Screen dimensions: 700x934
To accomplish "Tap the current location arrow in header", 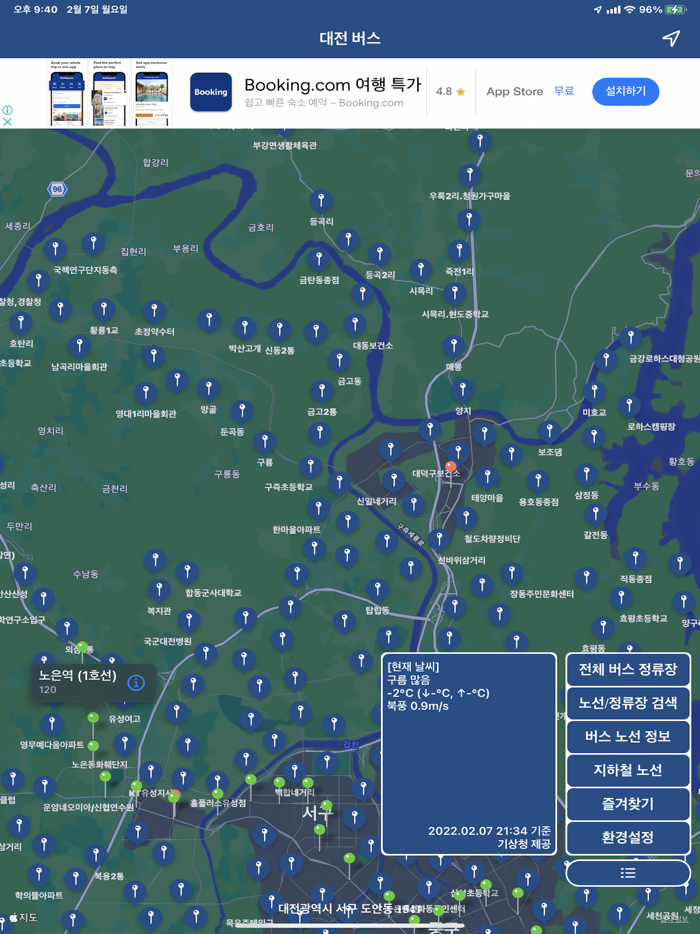I will (x=671, y=39).
